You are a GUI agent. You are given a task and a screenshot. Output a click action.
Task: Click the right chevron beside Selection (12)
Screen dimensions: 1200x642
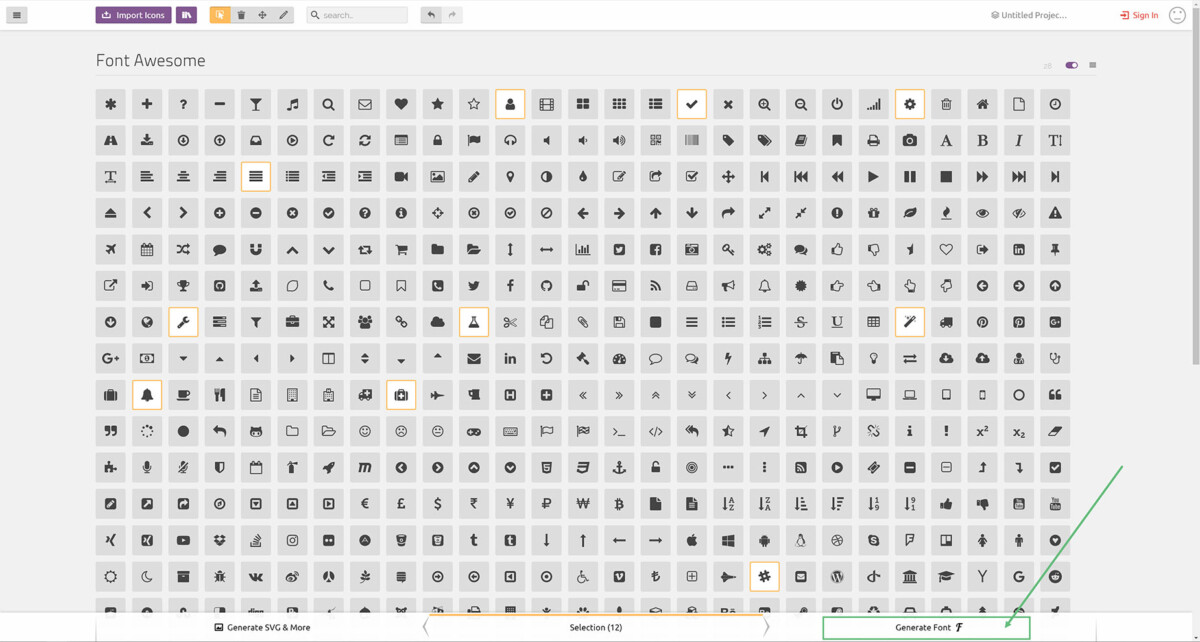tap(767, 627)
